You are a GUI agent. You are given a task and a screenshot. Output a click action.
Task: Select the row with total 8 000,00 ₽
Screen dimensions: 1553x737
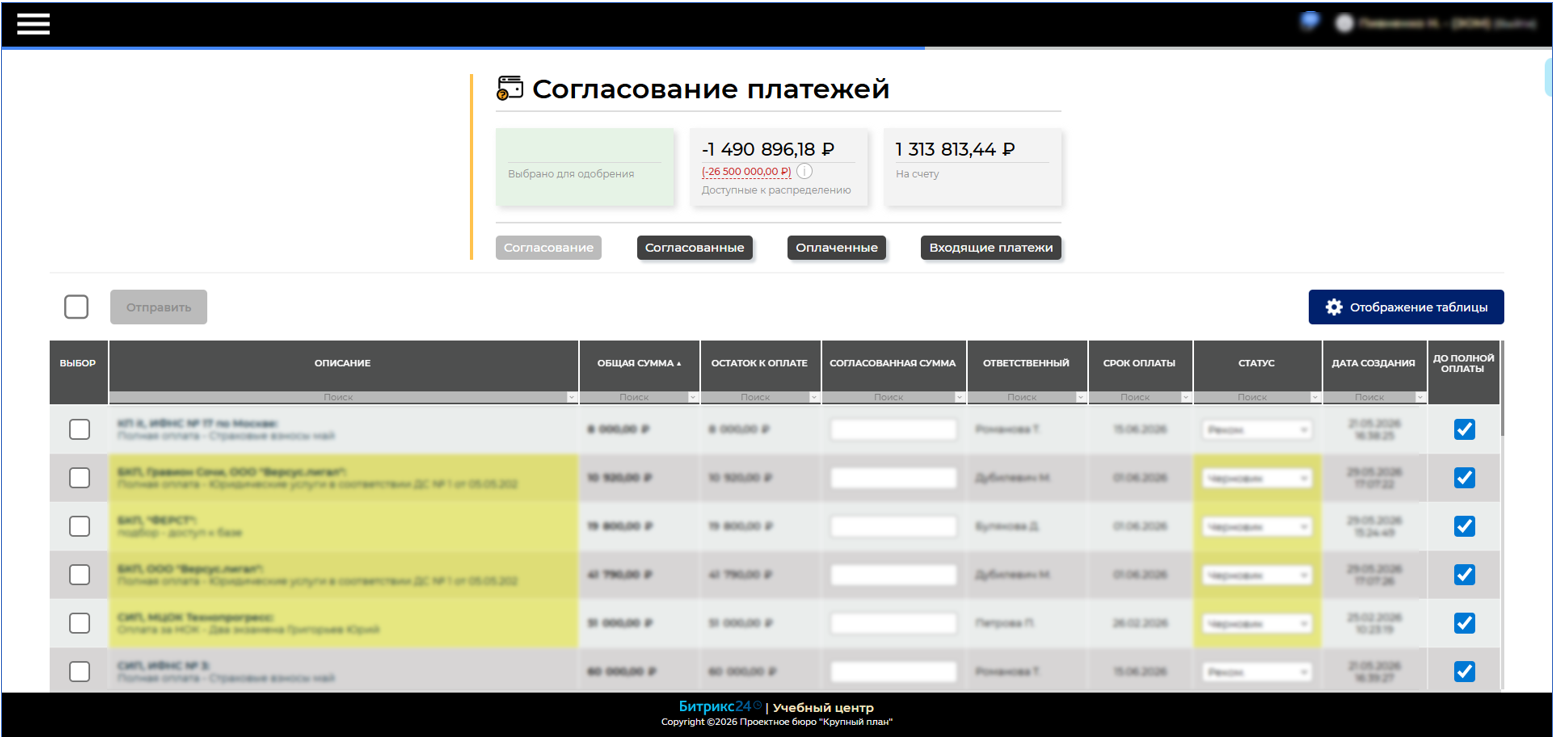tap(79, 430)
